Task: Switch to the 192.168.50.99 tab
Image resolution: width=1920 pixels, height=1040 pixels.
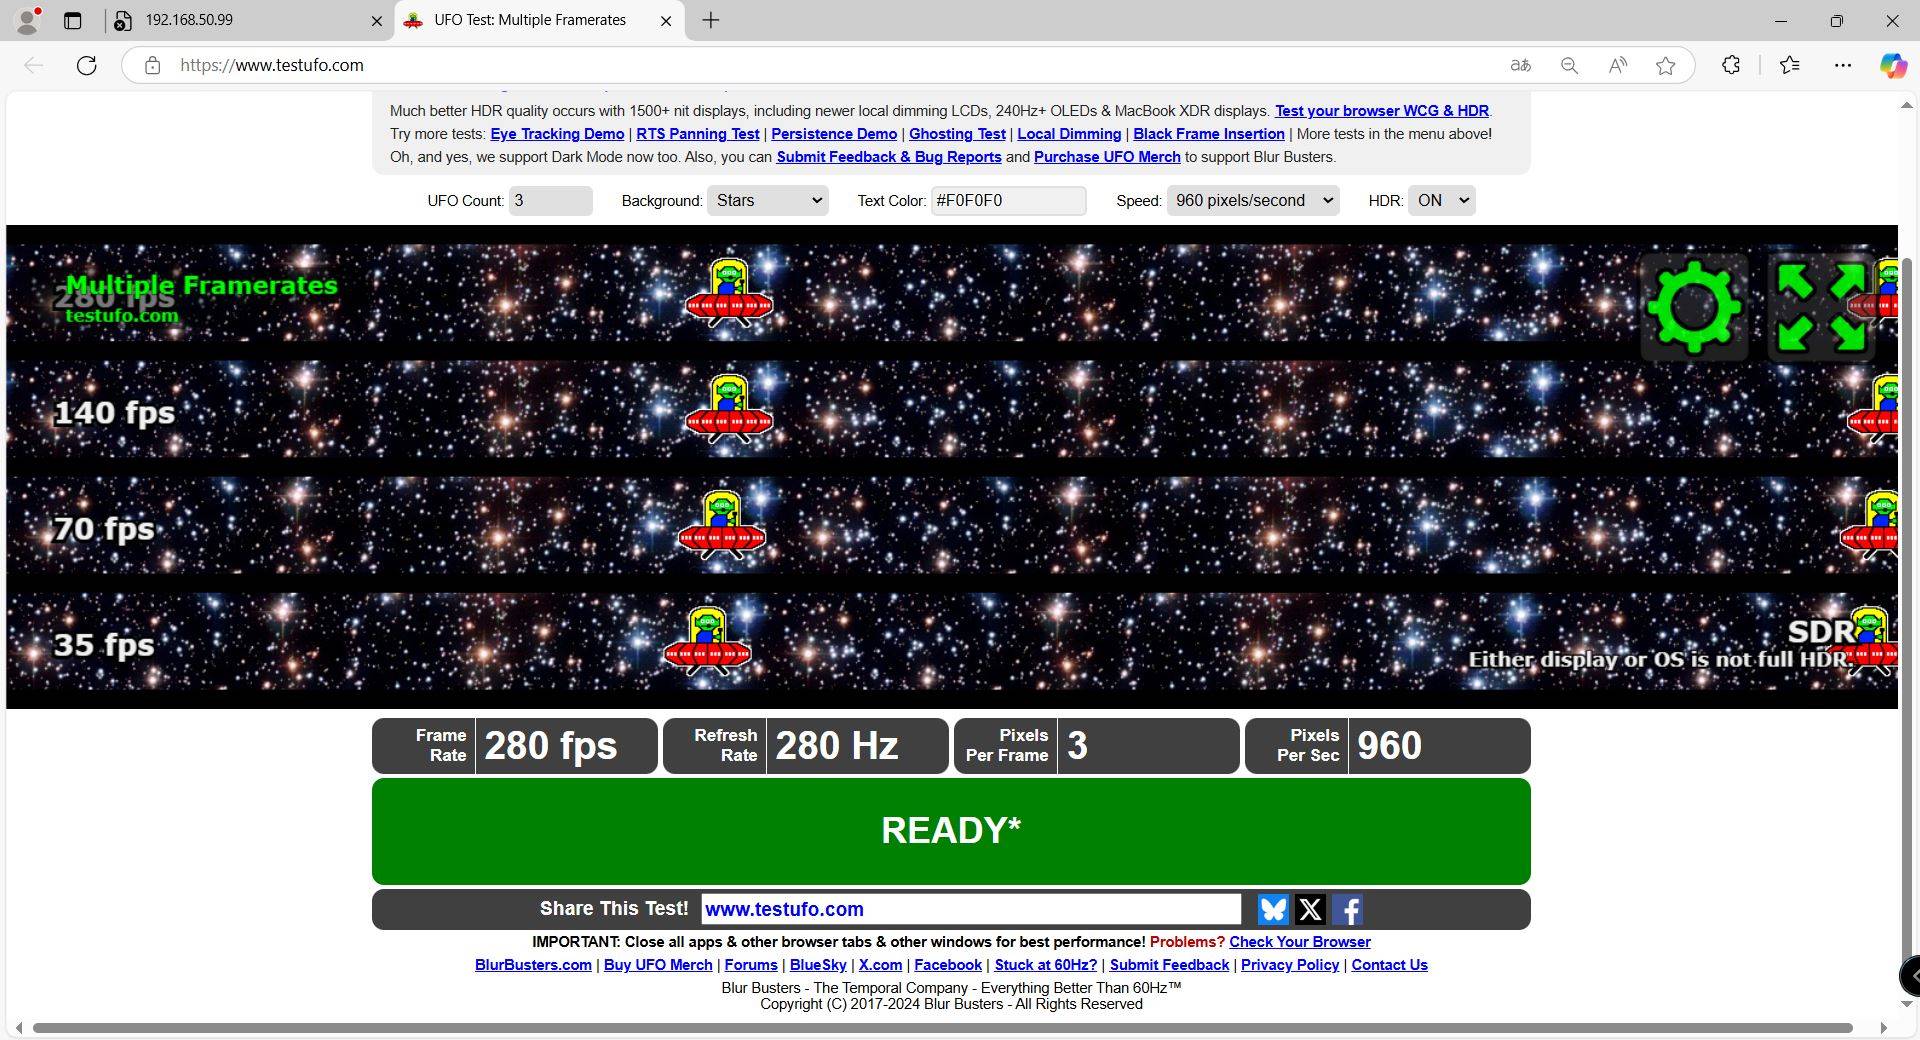Action: coord(240,20)
